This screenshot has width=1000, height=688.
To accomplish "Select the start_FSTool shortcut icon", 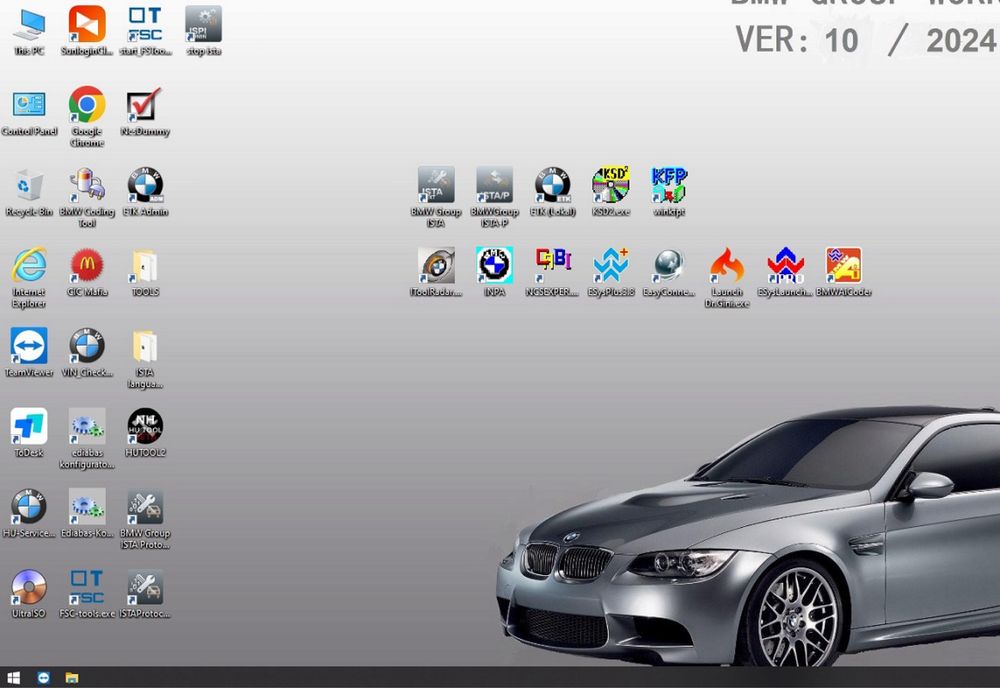I will click(145, 31).
